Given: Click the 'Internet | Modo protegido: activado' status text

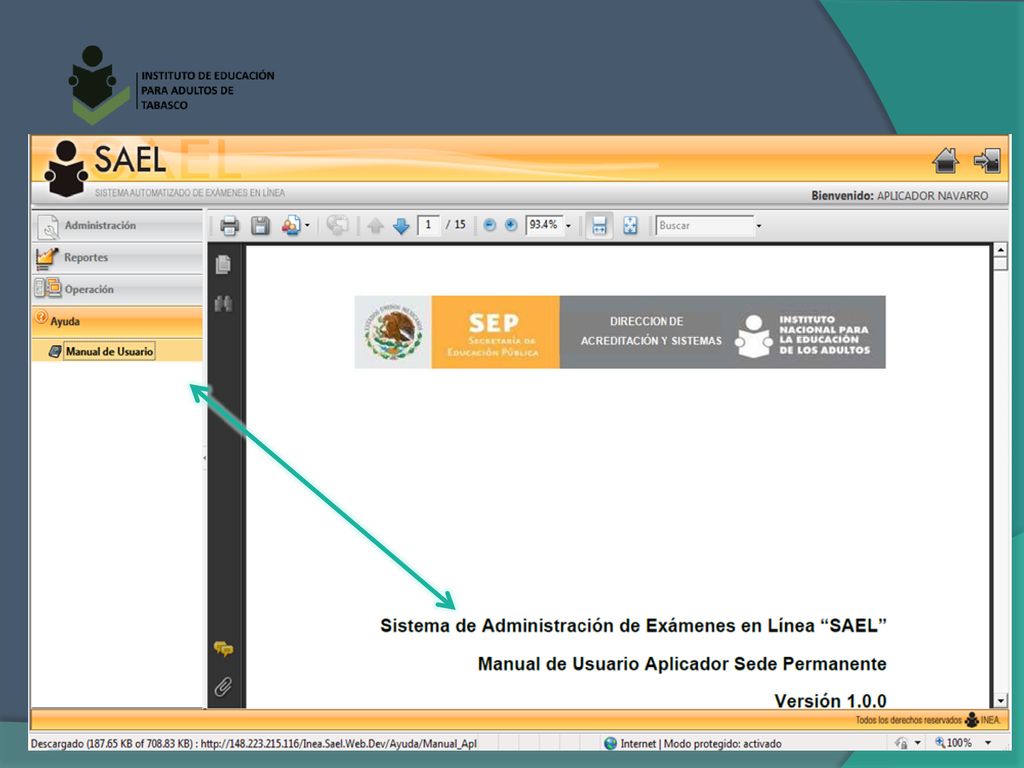Looking at the screenshot, I should (701, 743).
